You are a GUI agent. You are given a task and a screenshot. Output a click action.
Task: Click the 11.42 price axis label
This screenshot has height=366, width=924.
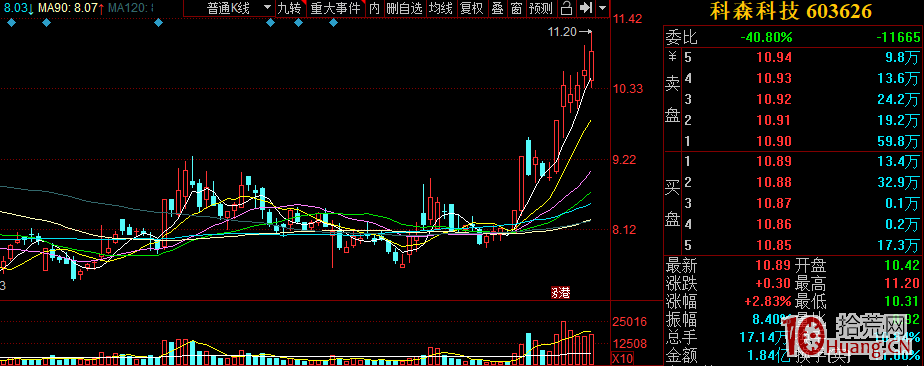tap(628, 19)
